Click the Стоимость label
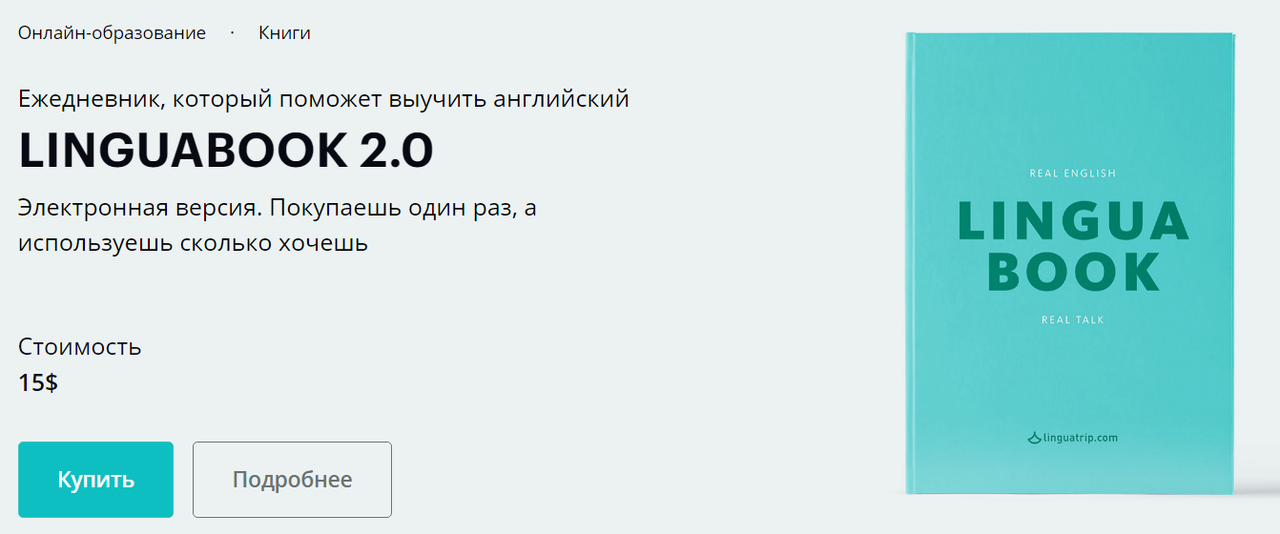Viewport: 1280px width, 534px height. click(x=80, y=347)
